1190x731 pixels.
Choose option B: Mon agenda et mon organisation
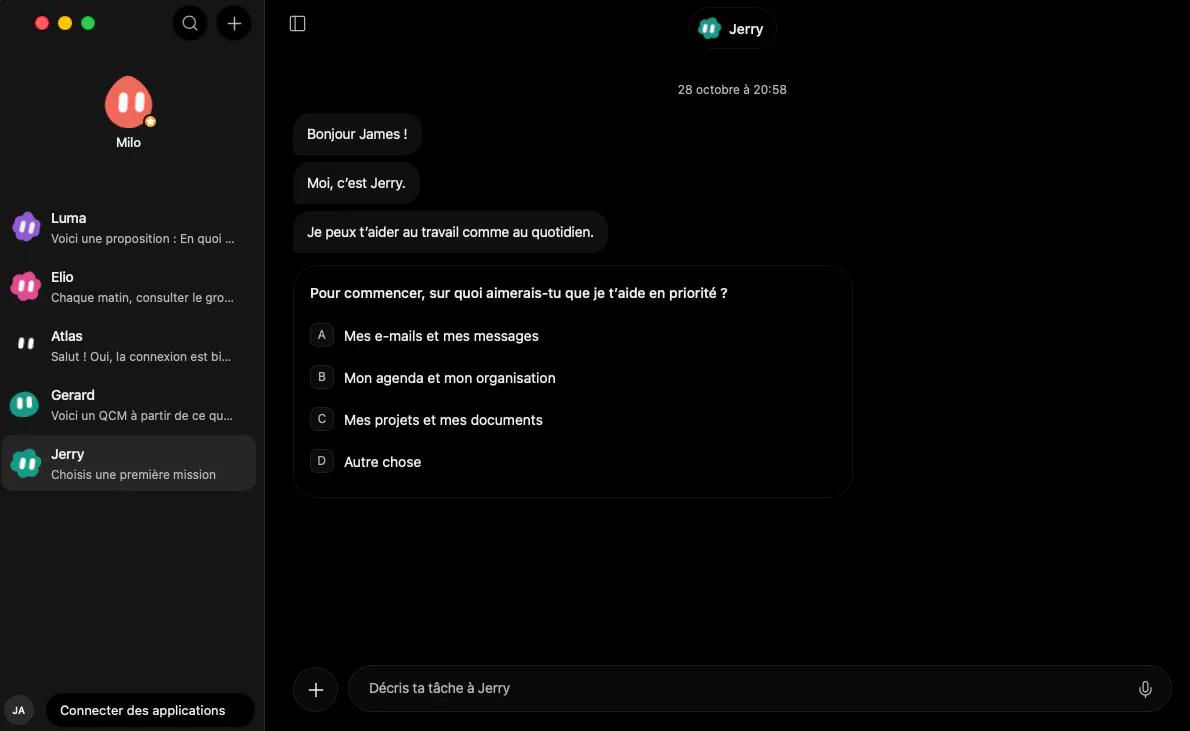click(x=572, y=378)
